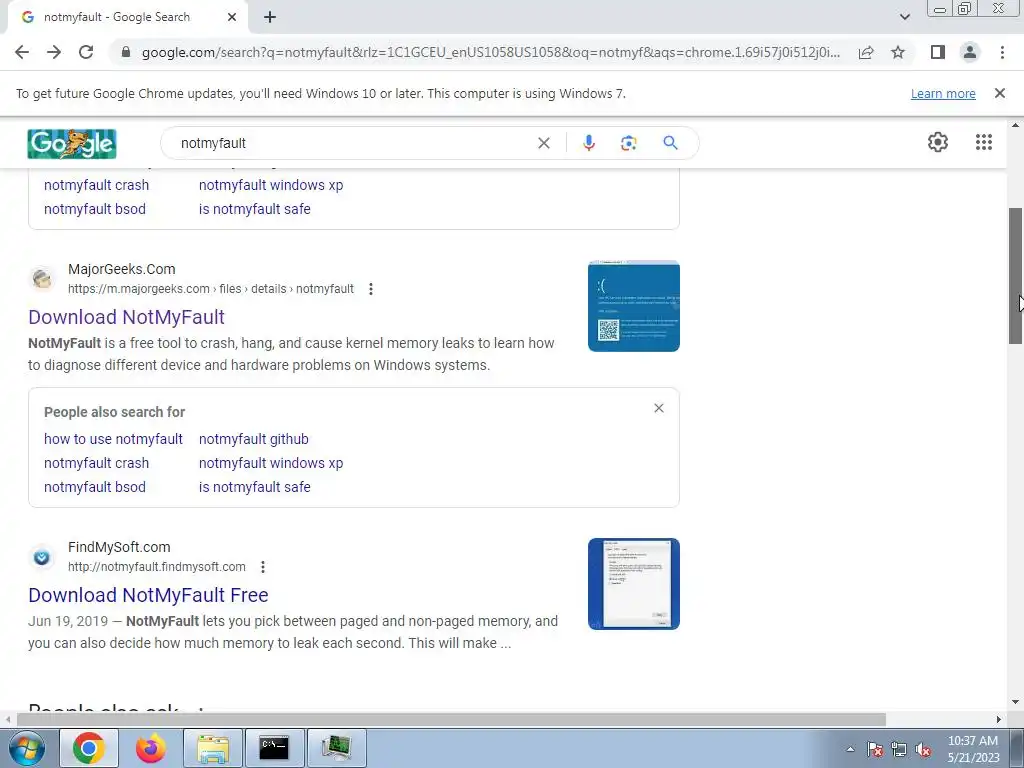
Task: Select lower notmyfault crash suggestion
Action: pyautogui.click(x=96, y=463)
